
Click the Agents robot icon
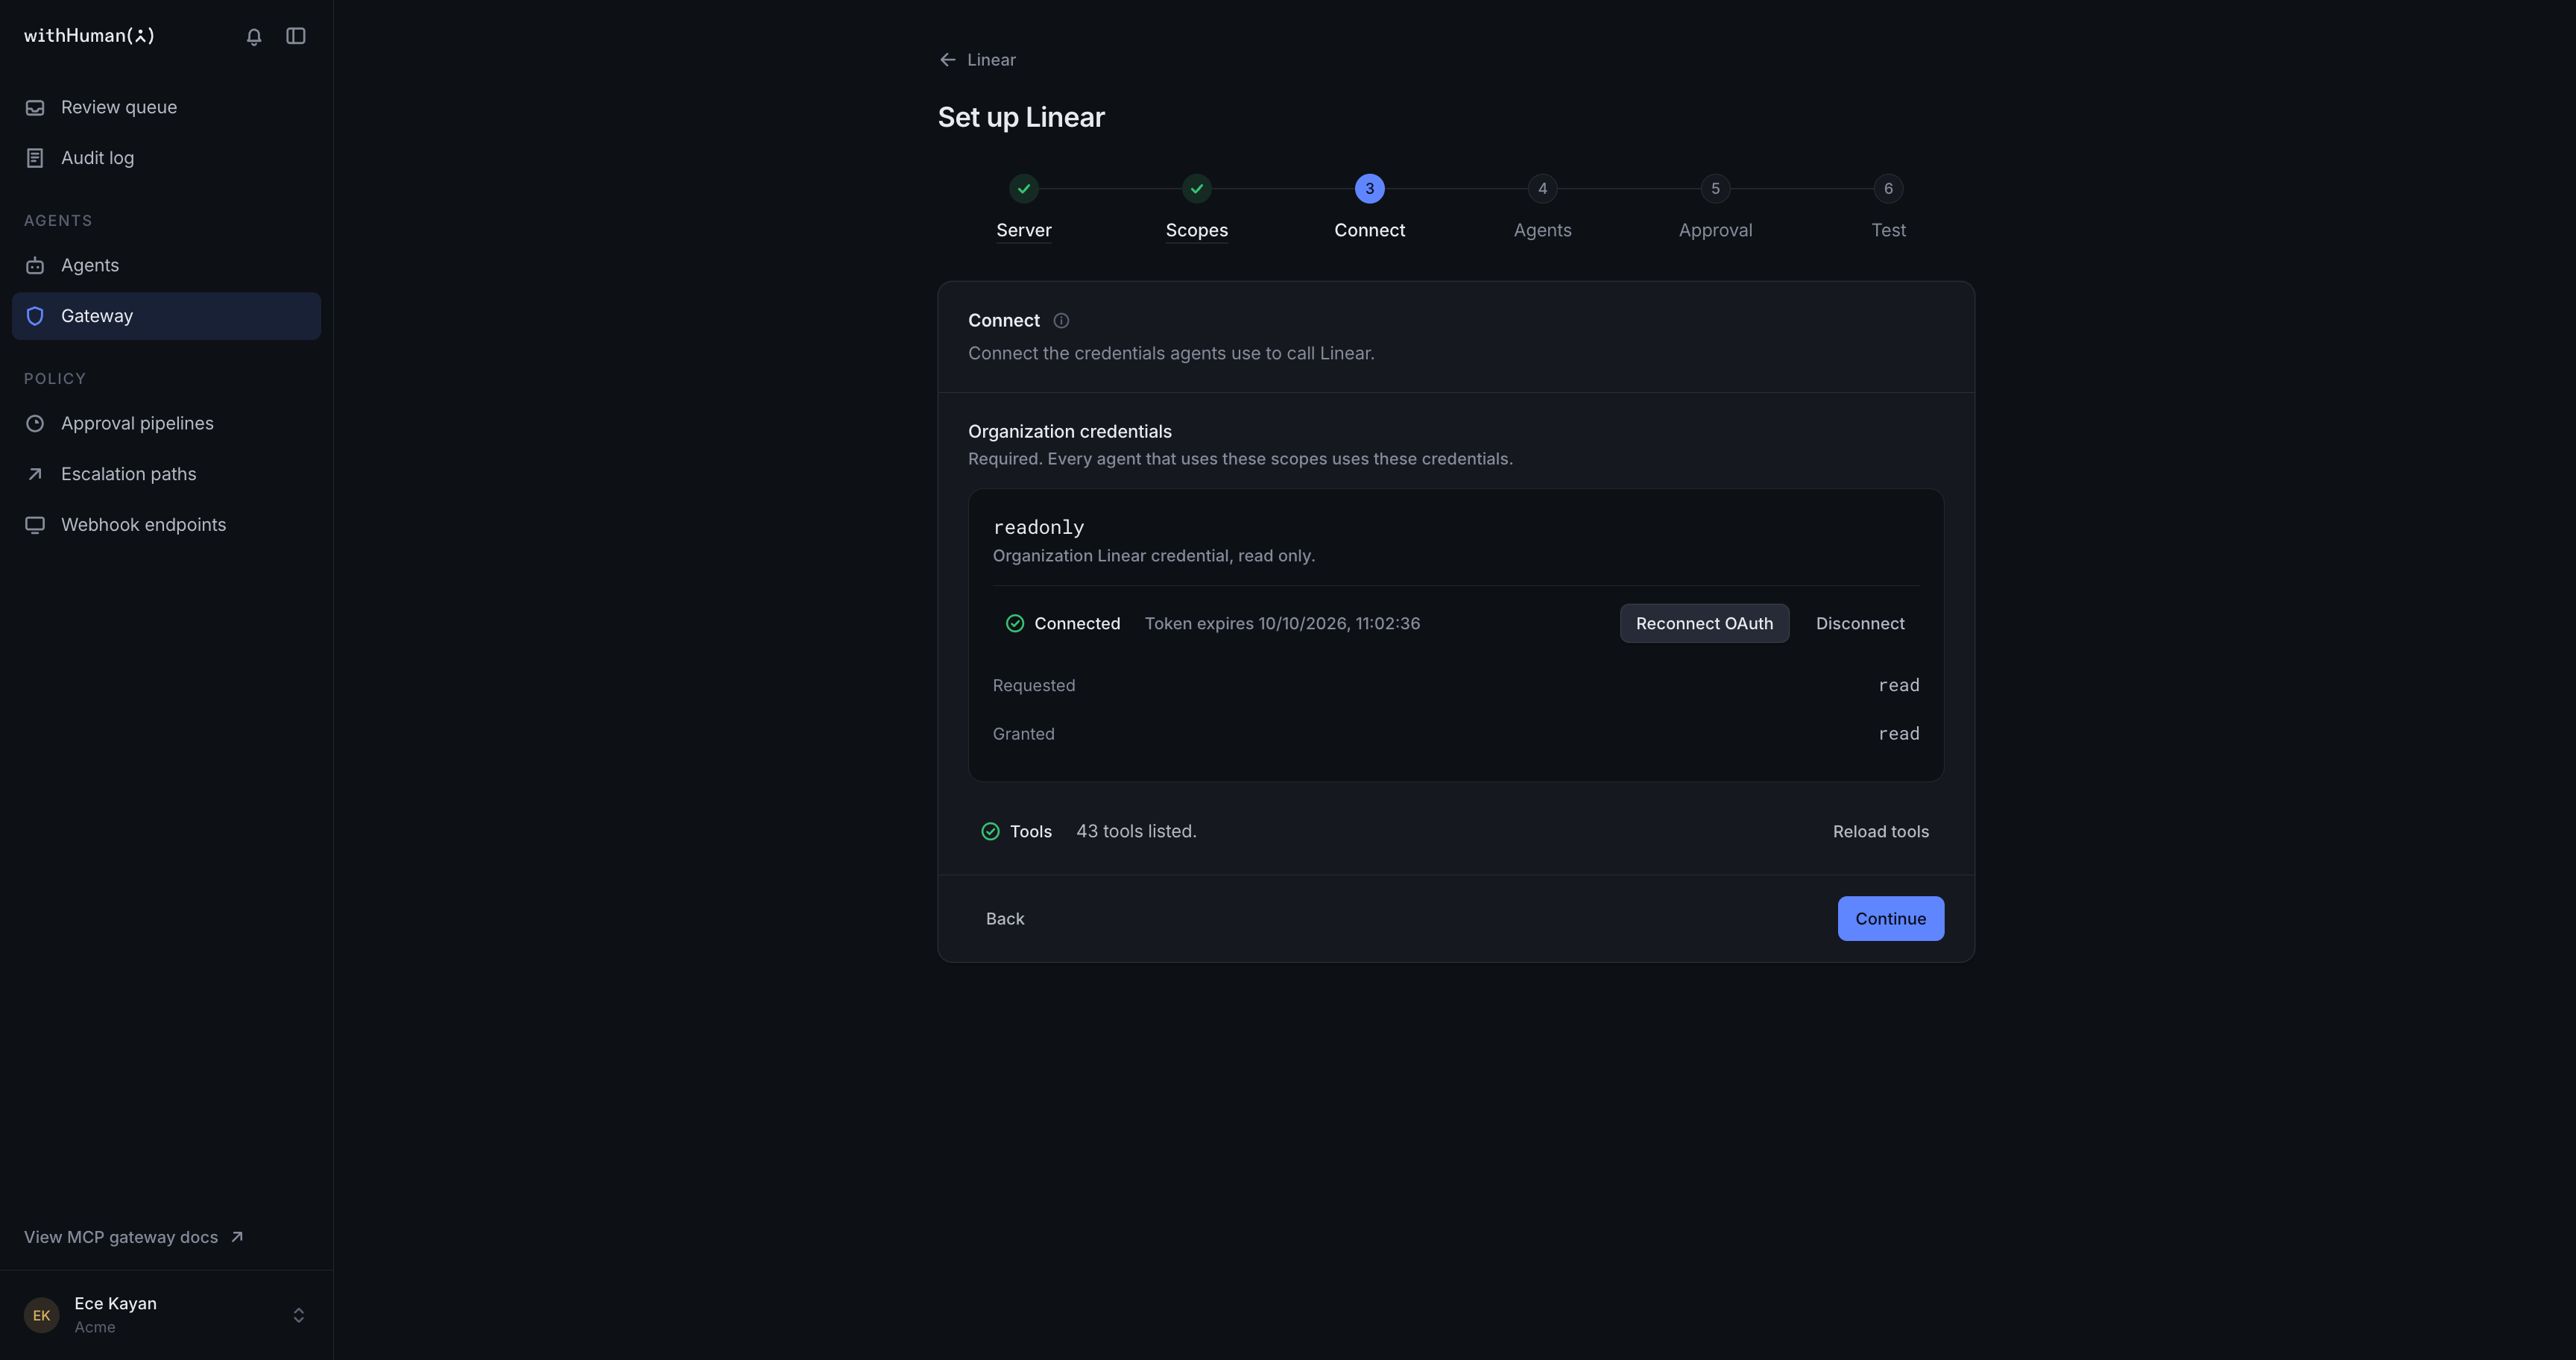(x=35, y=265)
